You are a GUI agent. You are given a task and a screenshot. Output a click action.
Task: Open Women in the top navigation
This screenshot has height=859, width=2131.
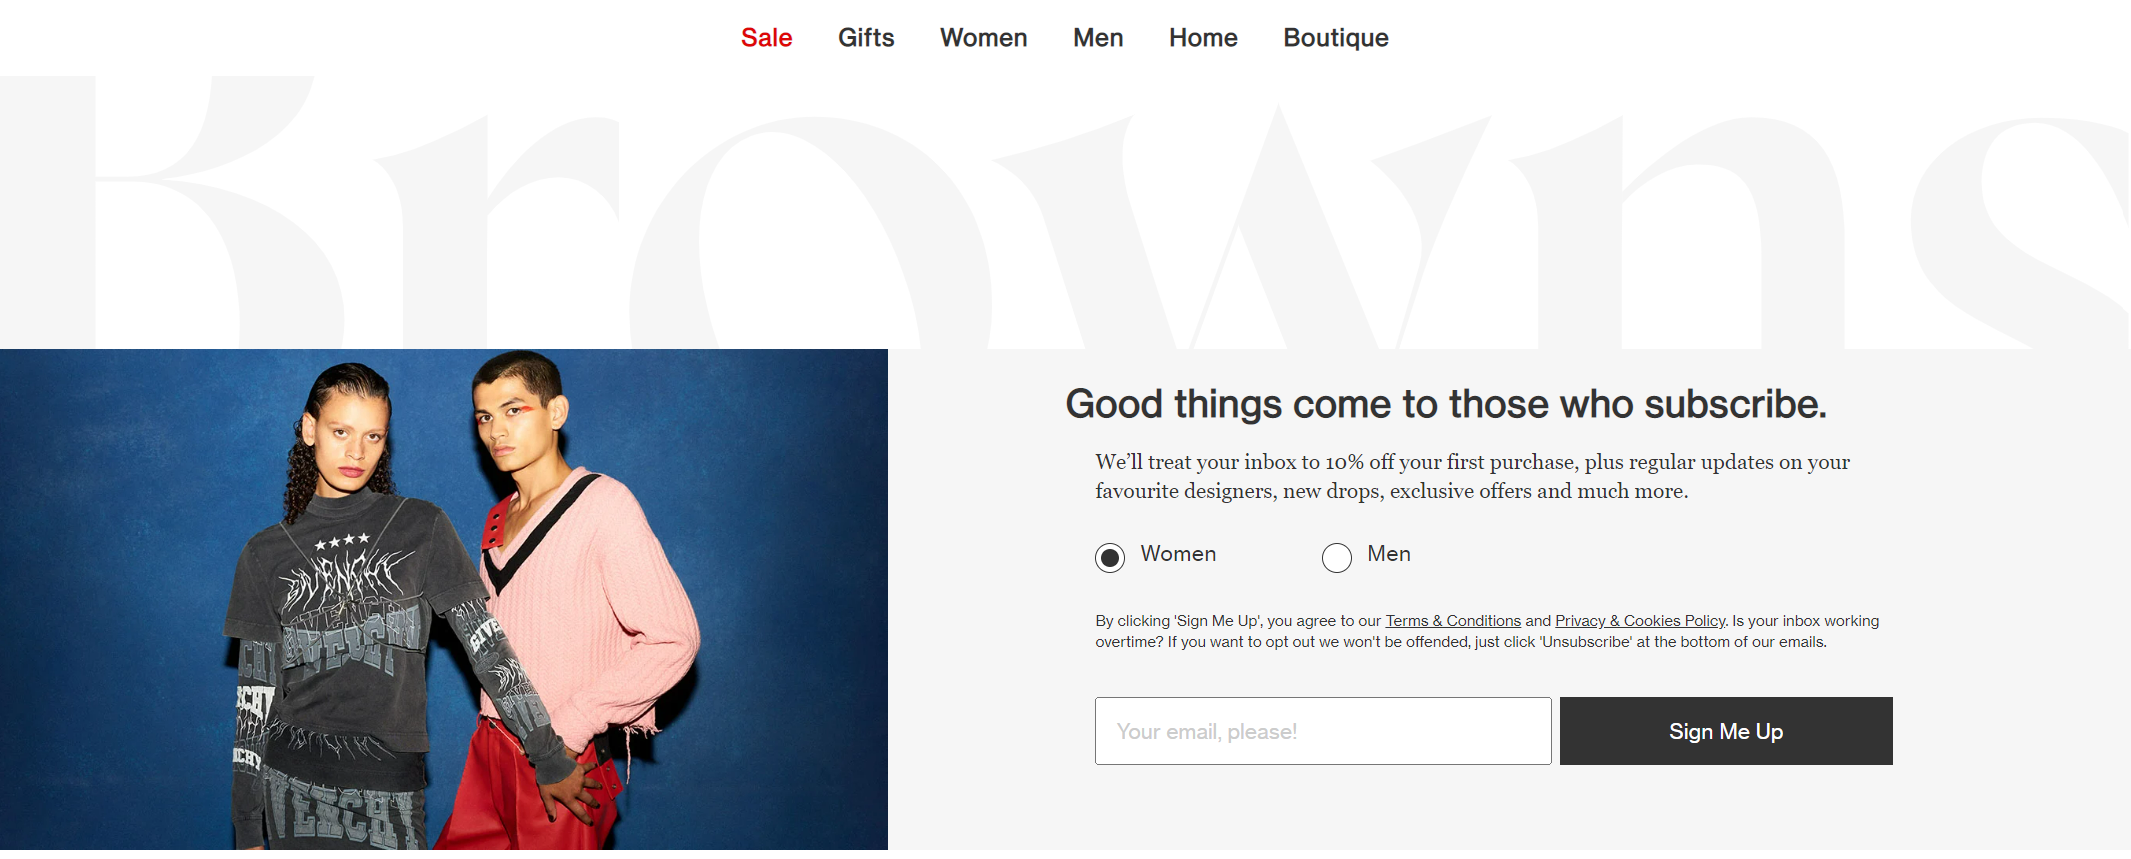coord(983,38)
